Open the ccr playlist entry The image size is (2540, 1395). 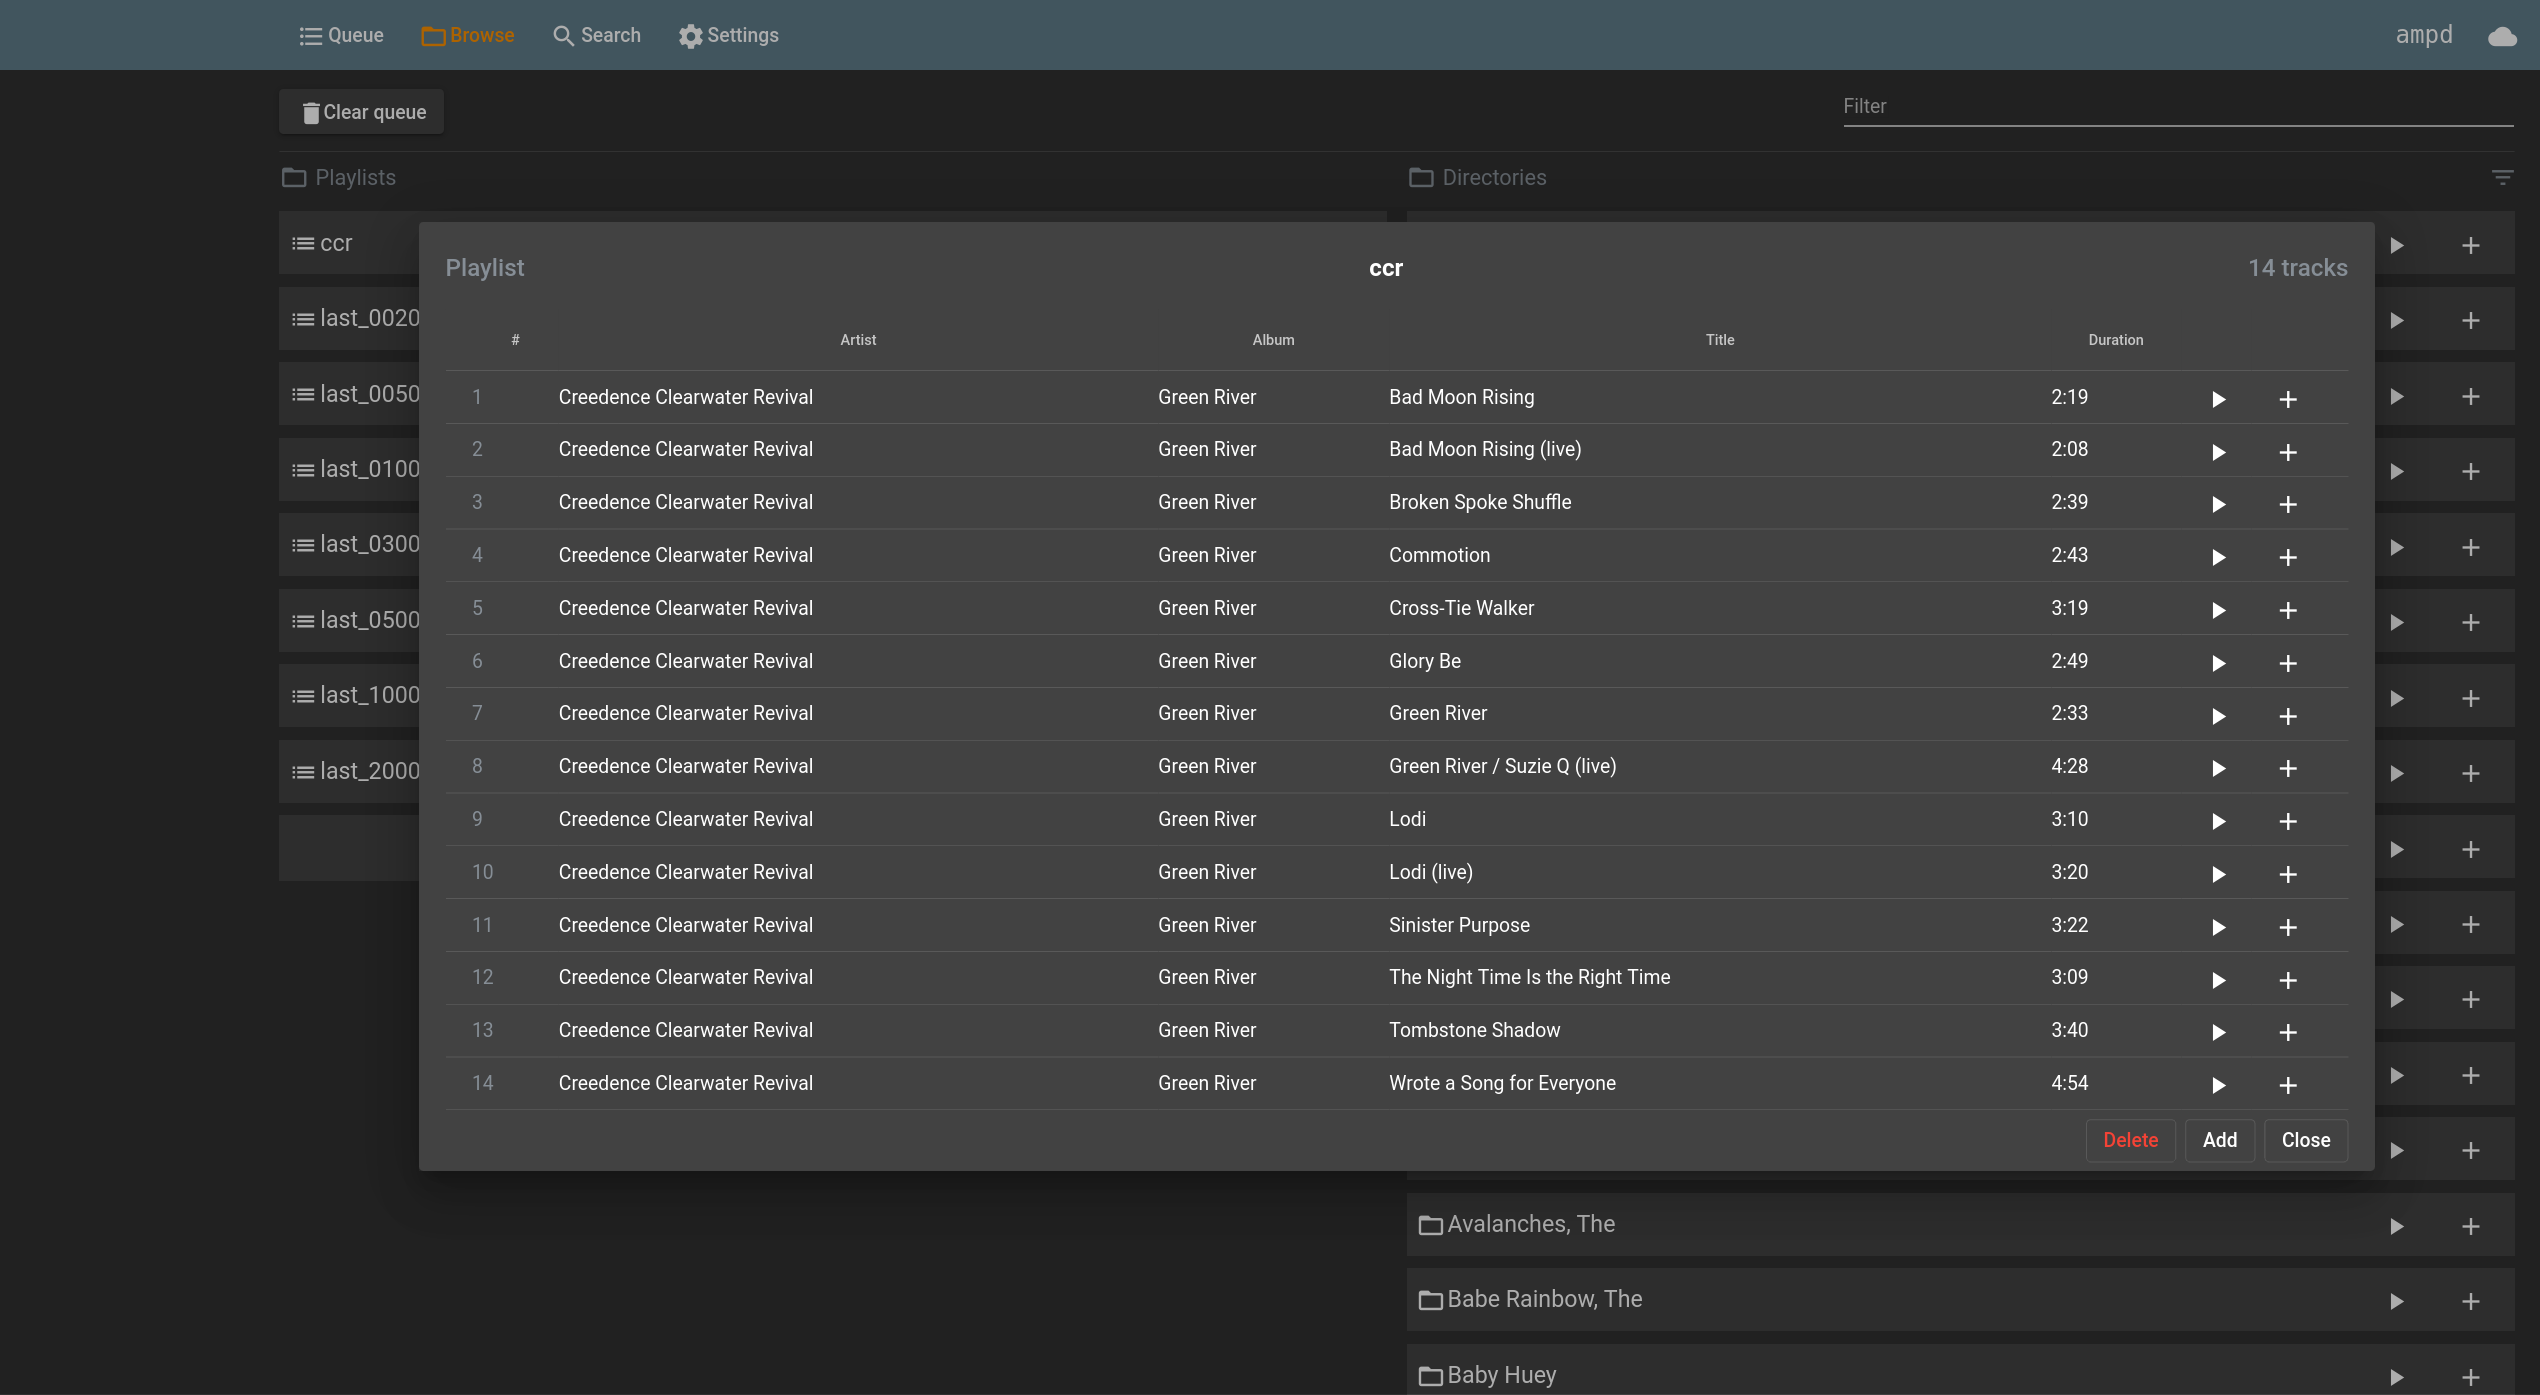coord(349,243)
